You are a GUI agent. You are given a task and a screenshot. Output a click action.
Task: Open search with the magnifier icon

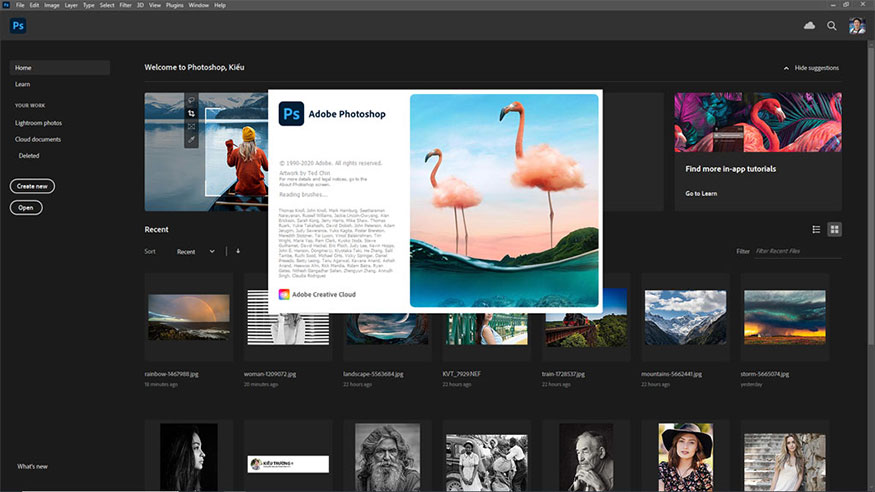[831, 26]
